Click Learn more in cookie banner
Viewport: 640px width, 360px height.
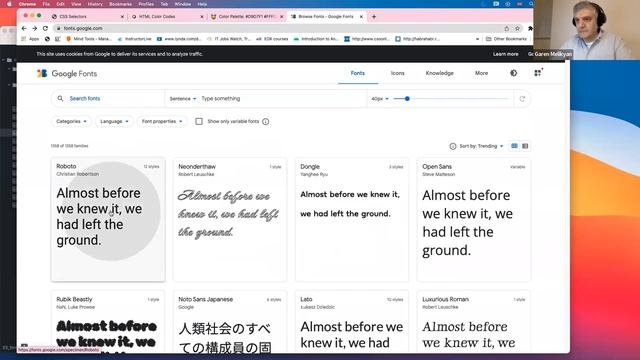[x=505, y=54]
